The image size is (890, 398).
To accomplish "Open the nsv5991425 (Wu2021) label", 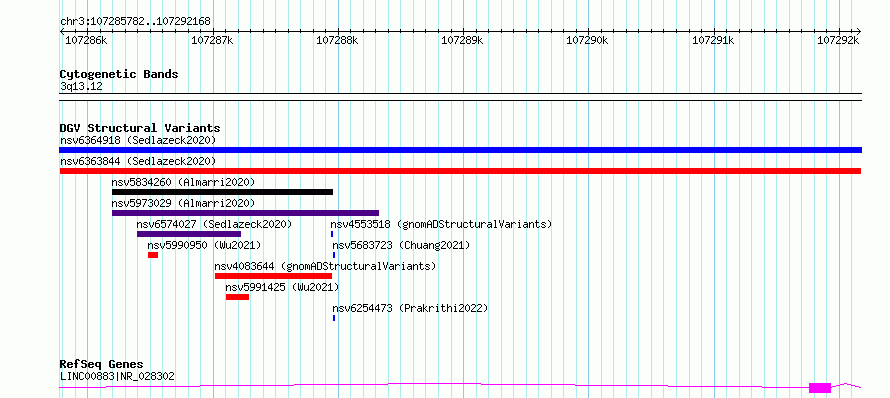I will pyautogui.click(x=282, y=287).
